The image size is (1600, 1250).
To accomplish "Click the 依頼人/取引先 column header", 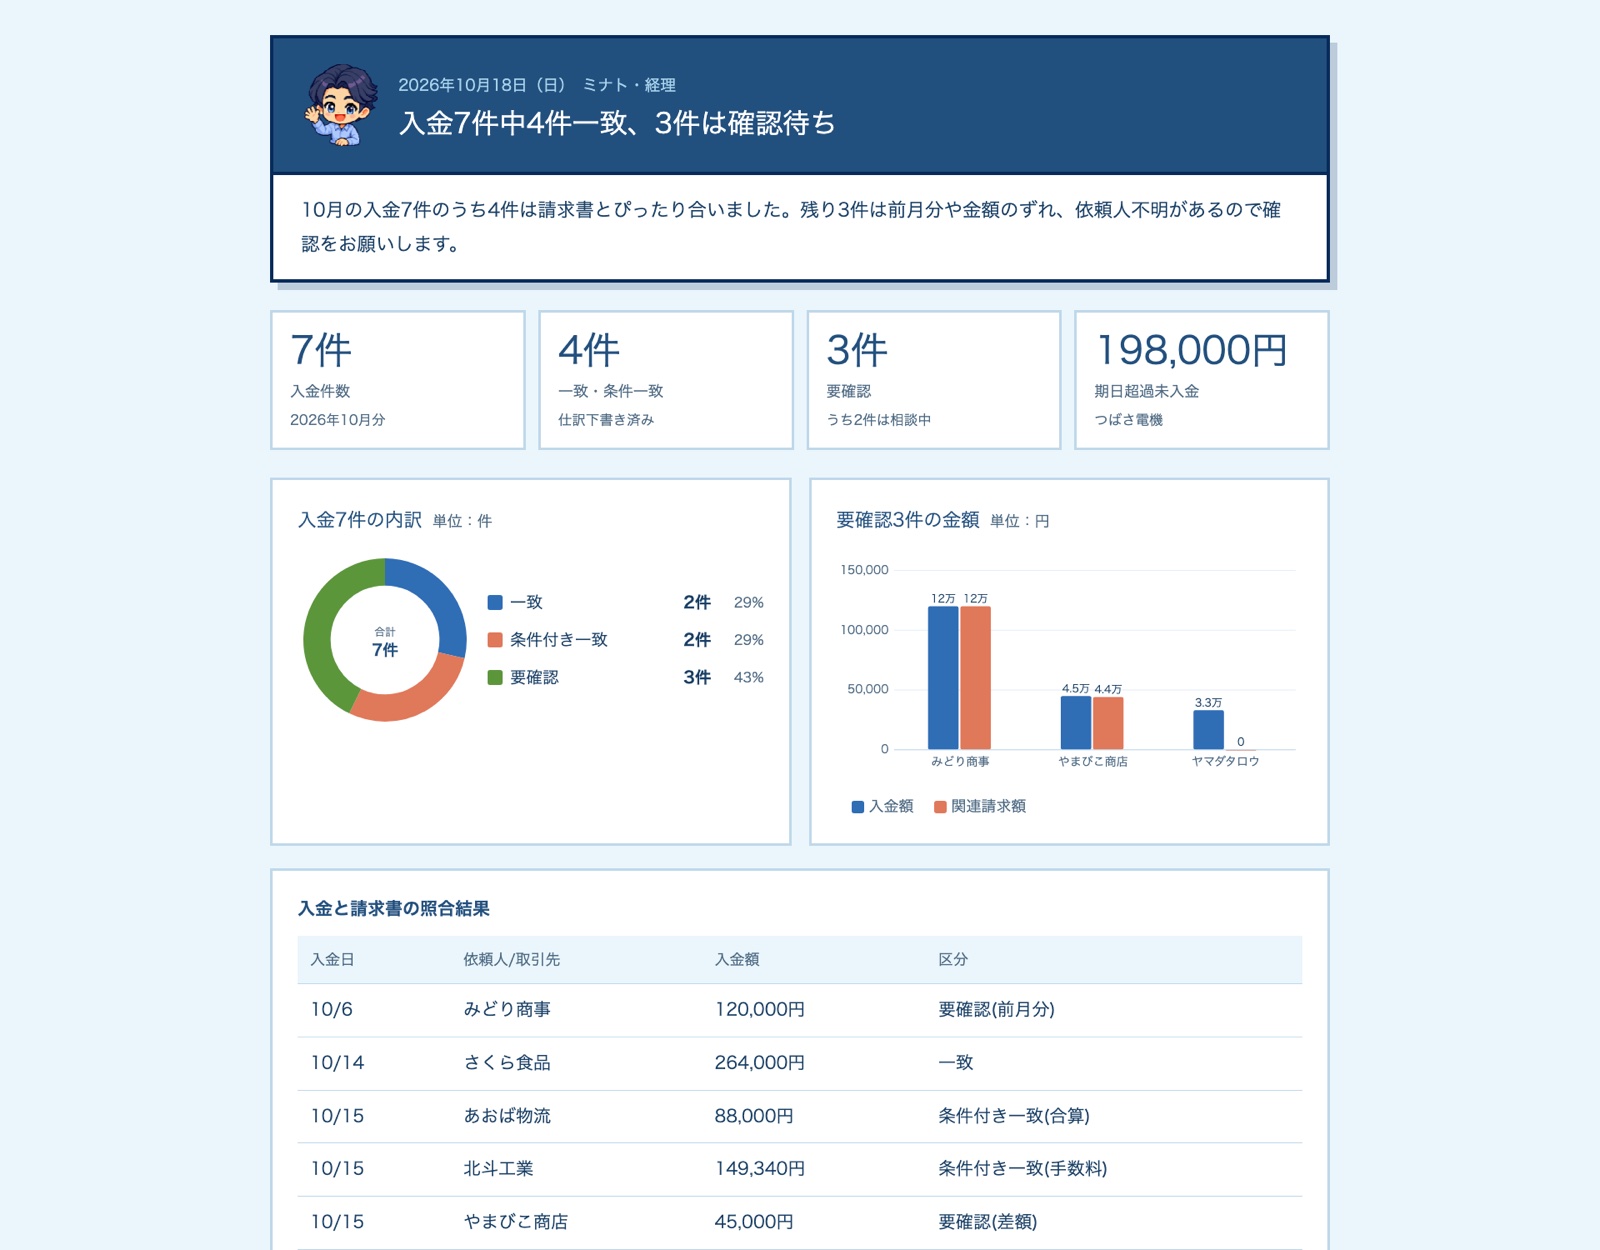I will 511,960.
